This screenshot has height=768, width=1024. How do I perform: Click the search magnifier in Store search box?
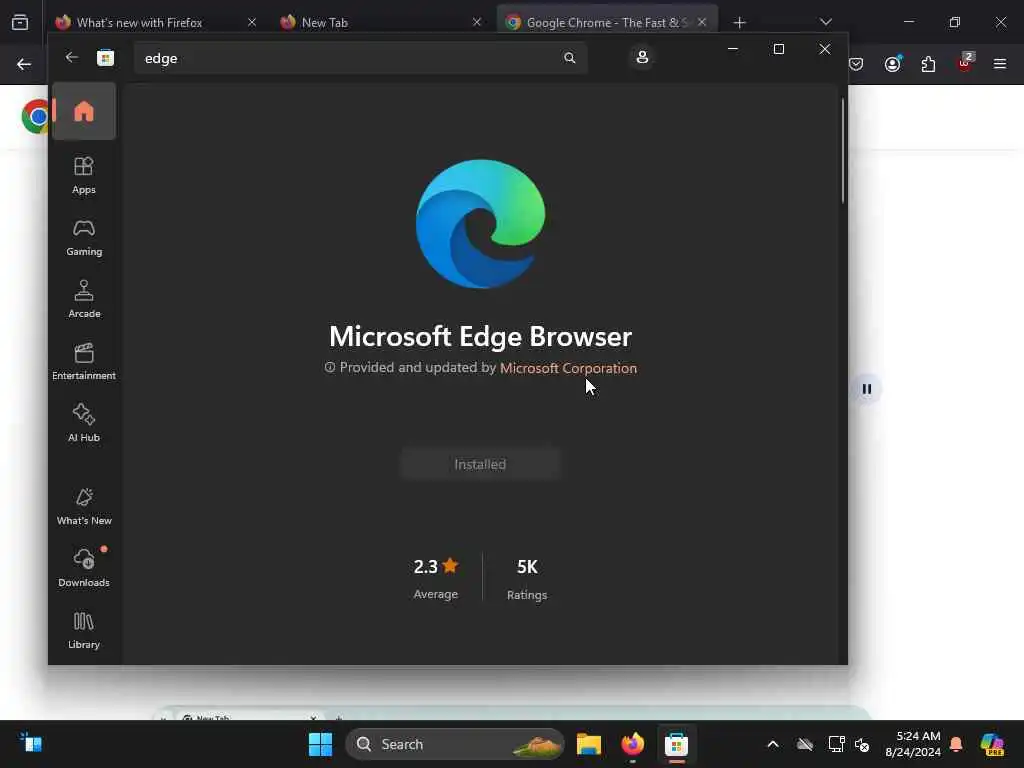pyautogui.click(x=569, y=58)
